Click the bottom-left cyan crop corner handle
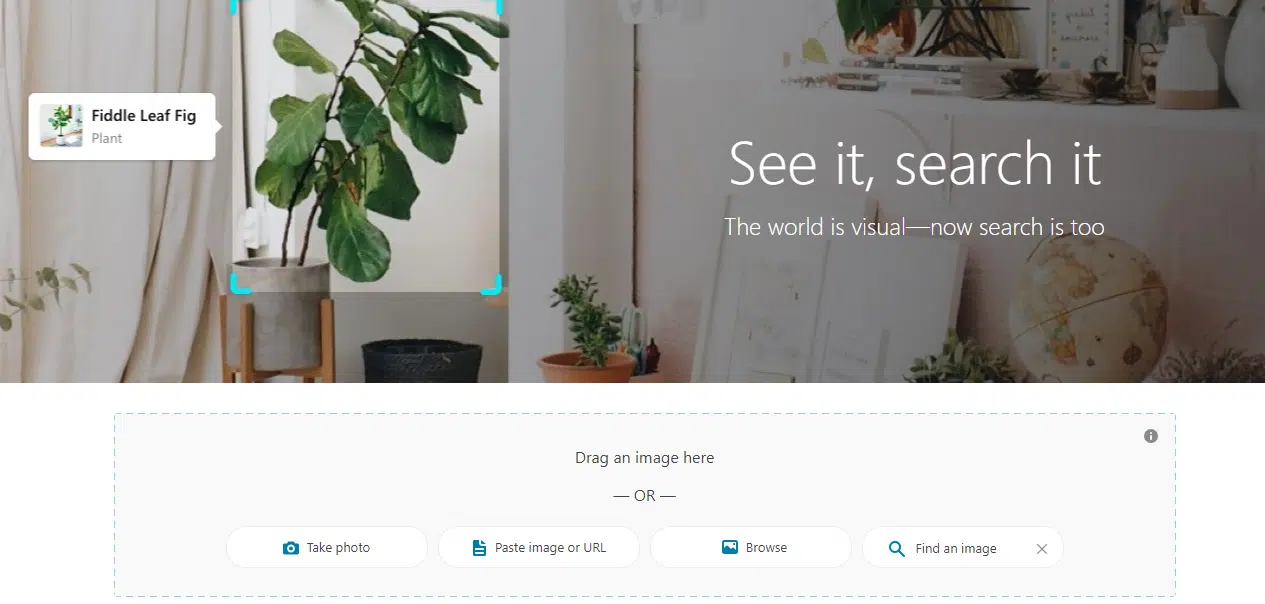The height and width of the screenshot is (604, 1265). (x=242, y=284)
